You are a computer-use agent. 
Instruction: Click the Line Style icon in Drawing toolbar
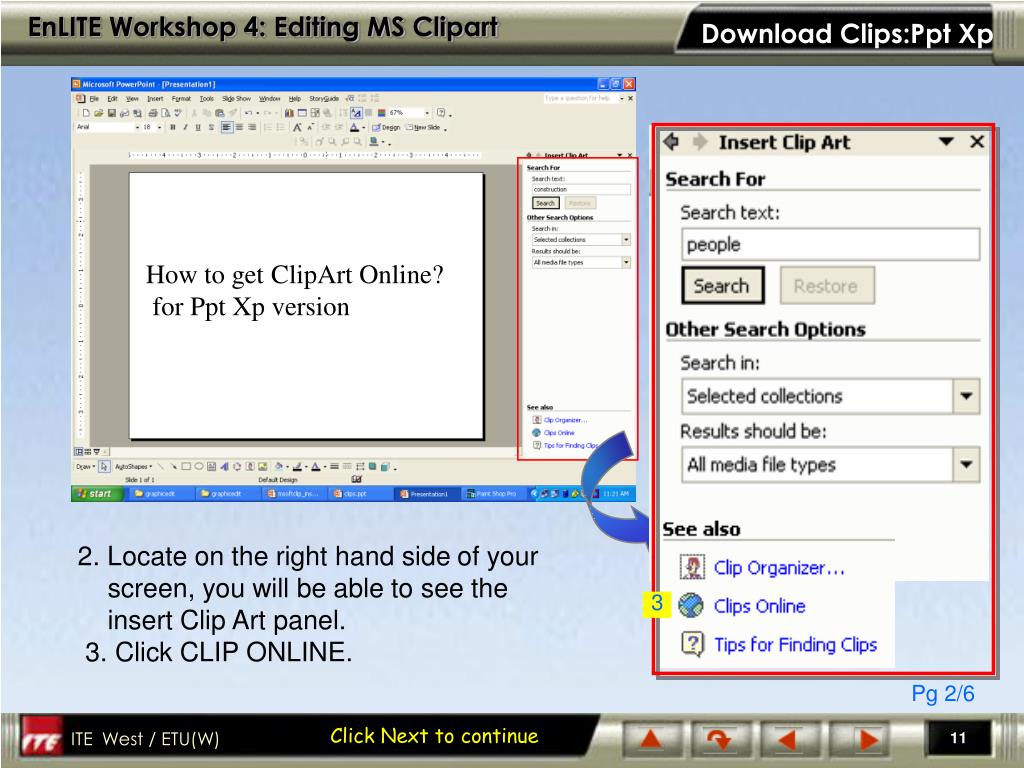(334, 466)
